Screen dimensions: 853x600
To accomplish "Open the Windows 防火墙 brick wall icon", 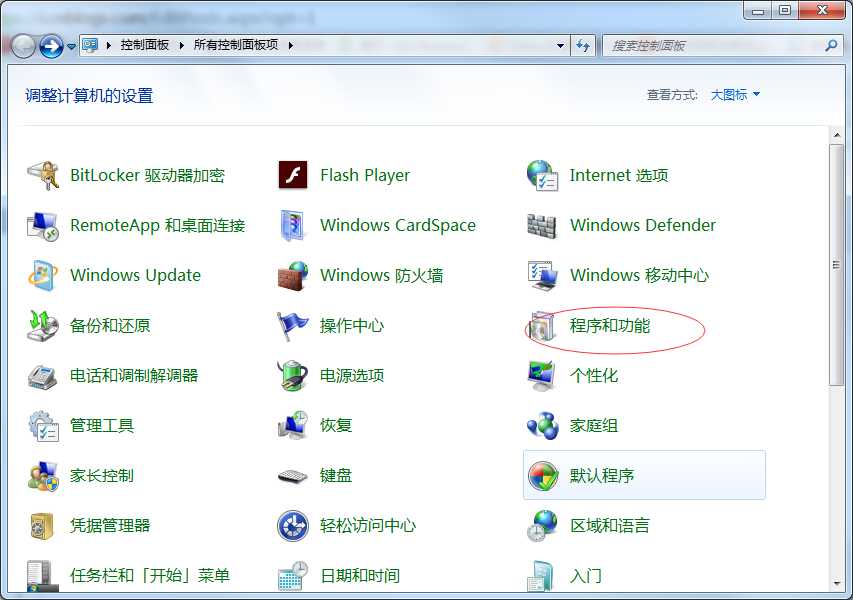I will [293, 275].
